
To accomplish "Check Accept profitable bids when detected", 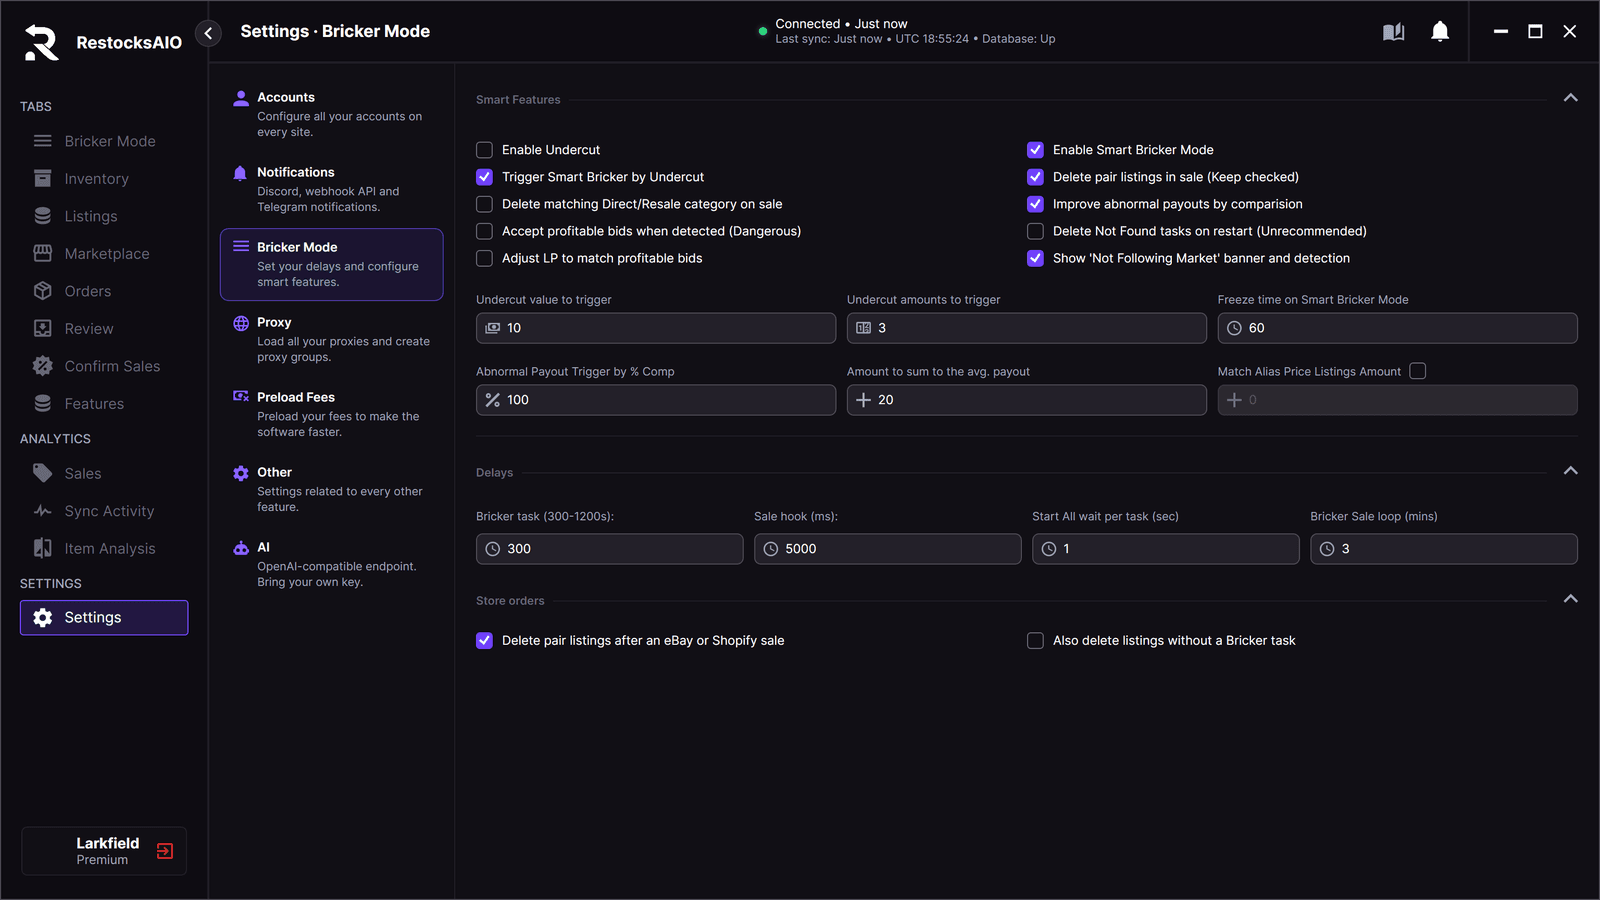I will point(485,231).
